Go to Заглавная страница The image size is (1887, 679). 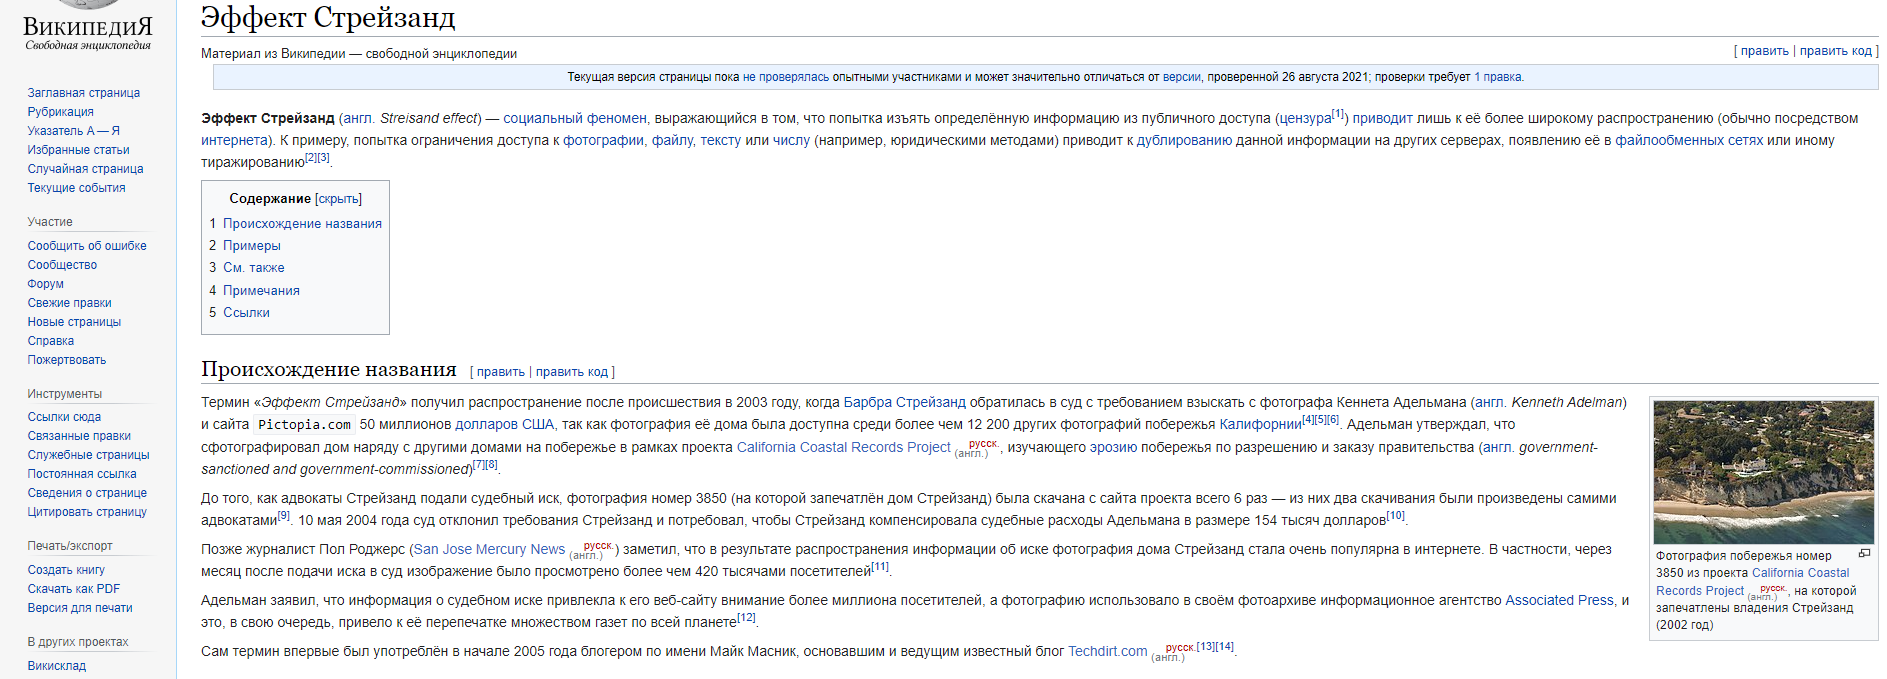84,93
